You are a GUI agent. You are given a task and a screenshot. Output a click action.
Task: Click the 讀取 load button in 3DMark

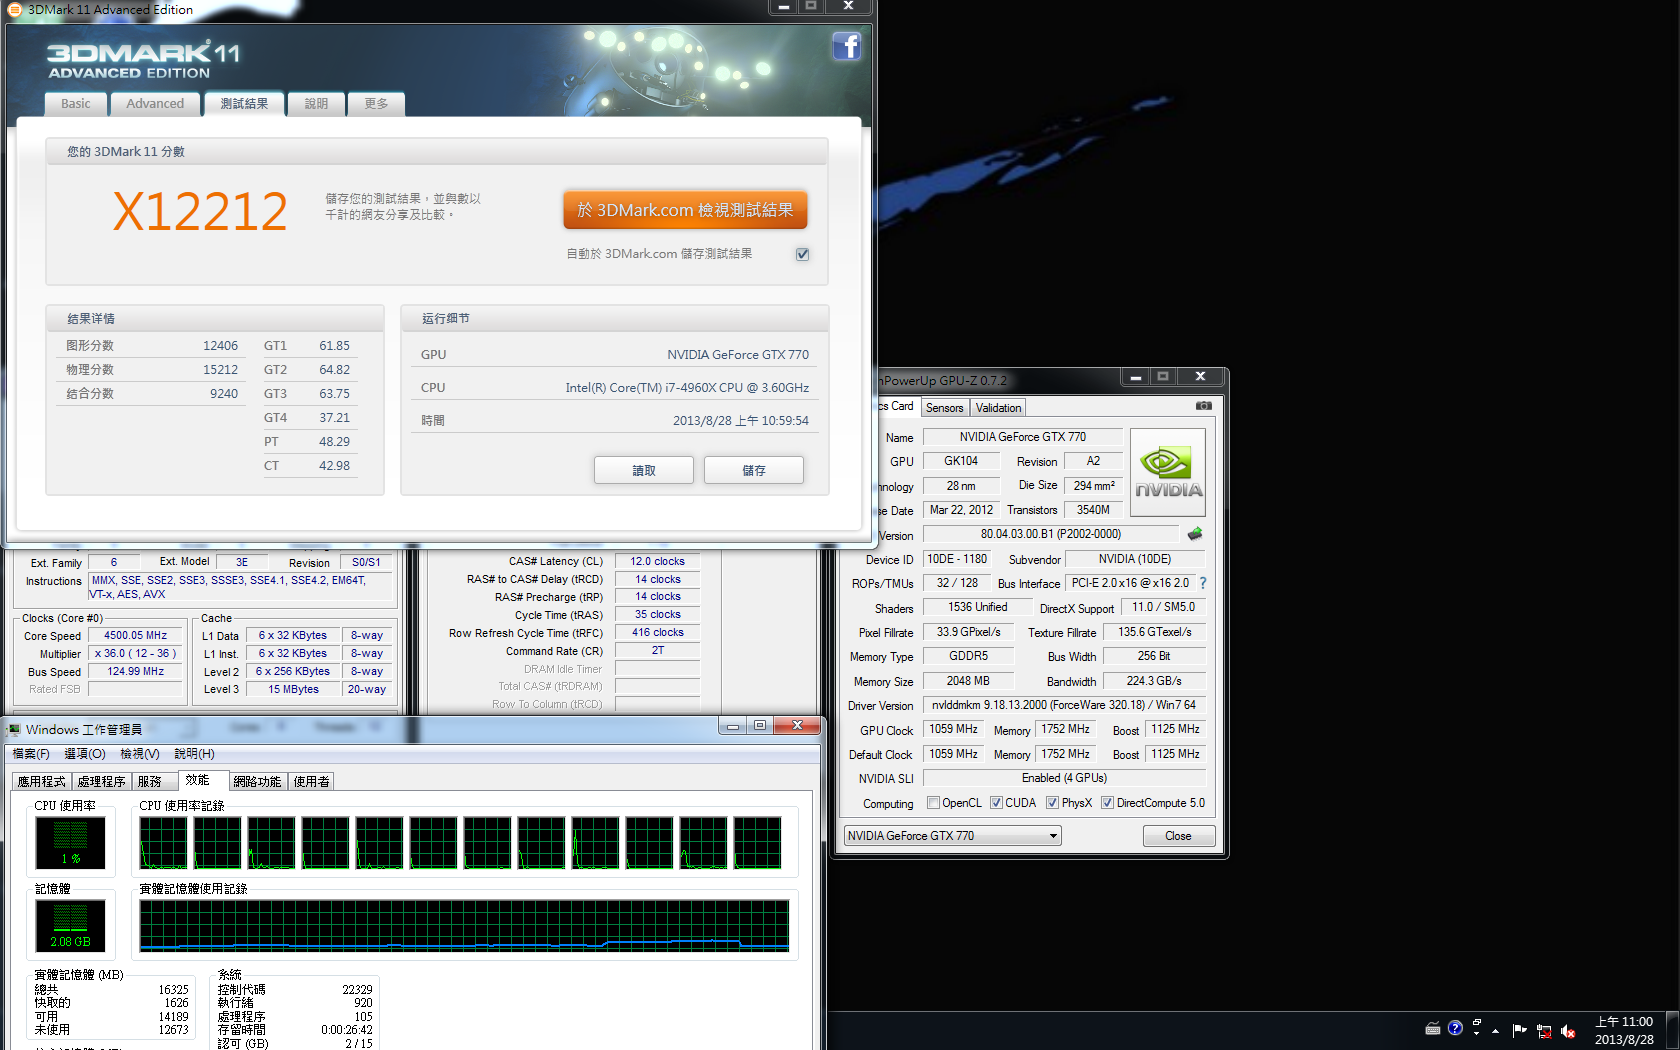click(644, 470)
